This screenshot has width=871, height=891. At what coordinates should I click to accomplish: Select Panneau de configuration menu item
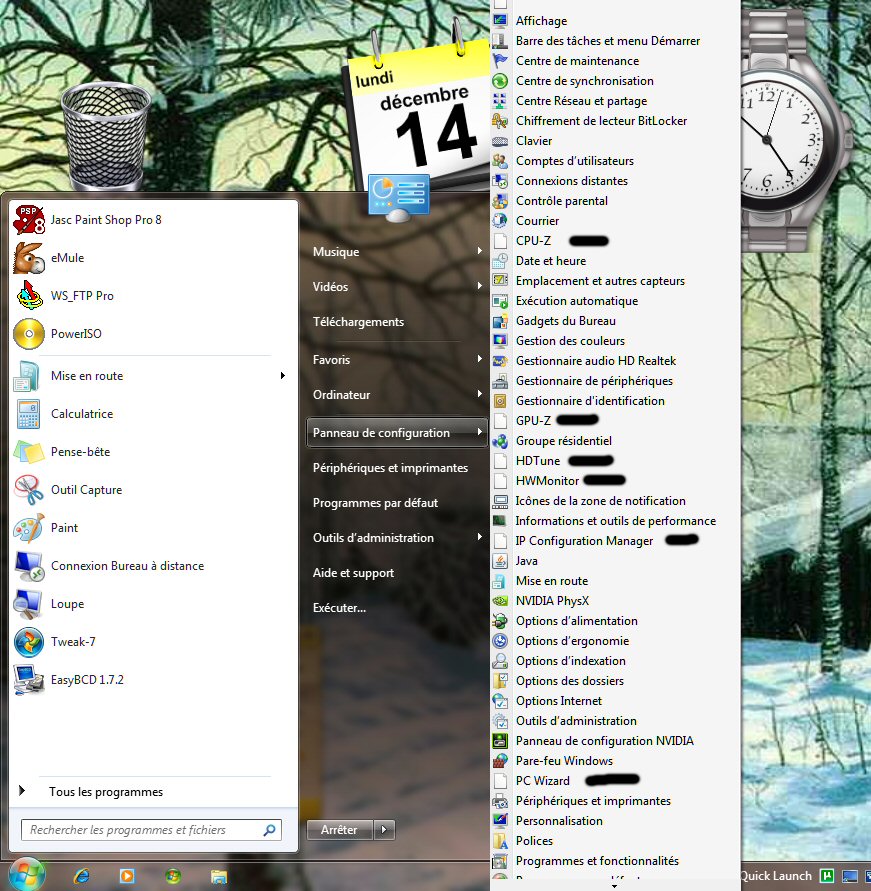coord(397,433)
